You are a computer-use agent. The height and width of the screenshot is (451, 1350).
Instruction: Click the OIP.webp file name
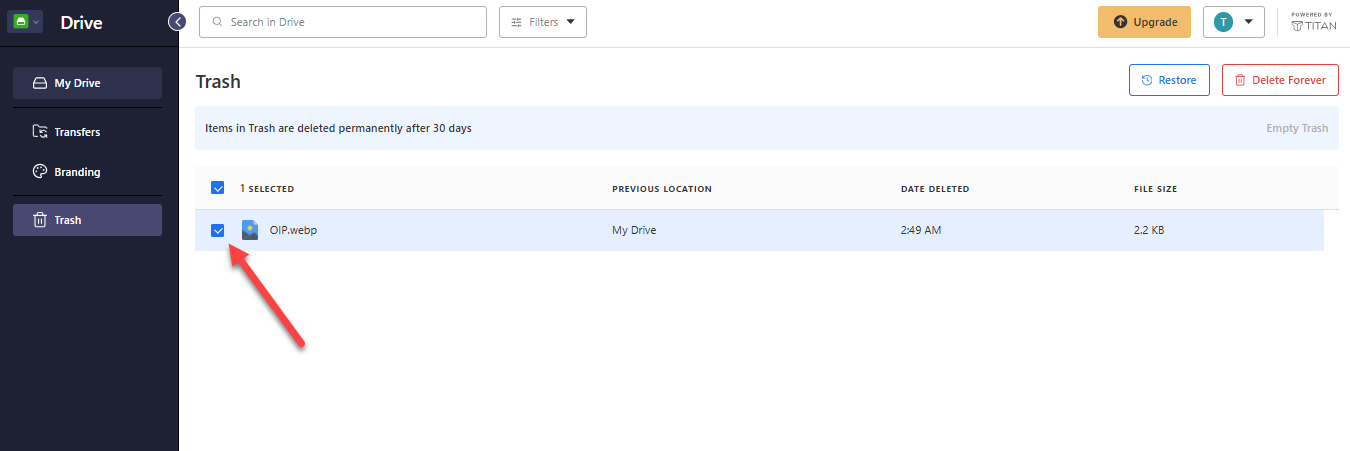293,230
